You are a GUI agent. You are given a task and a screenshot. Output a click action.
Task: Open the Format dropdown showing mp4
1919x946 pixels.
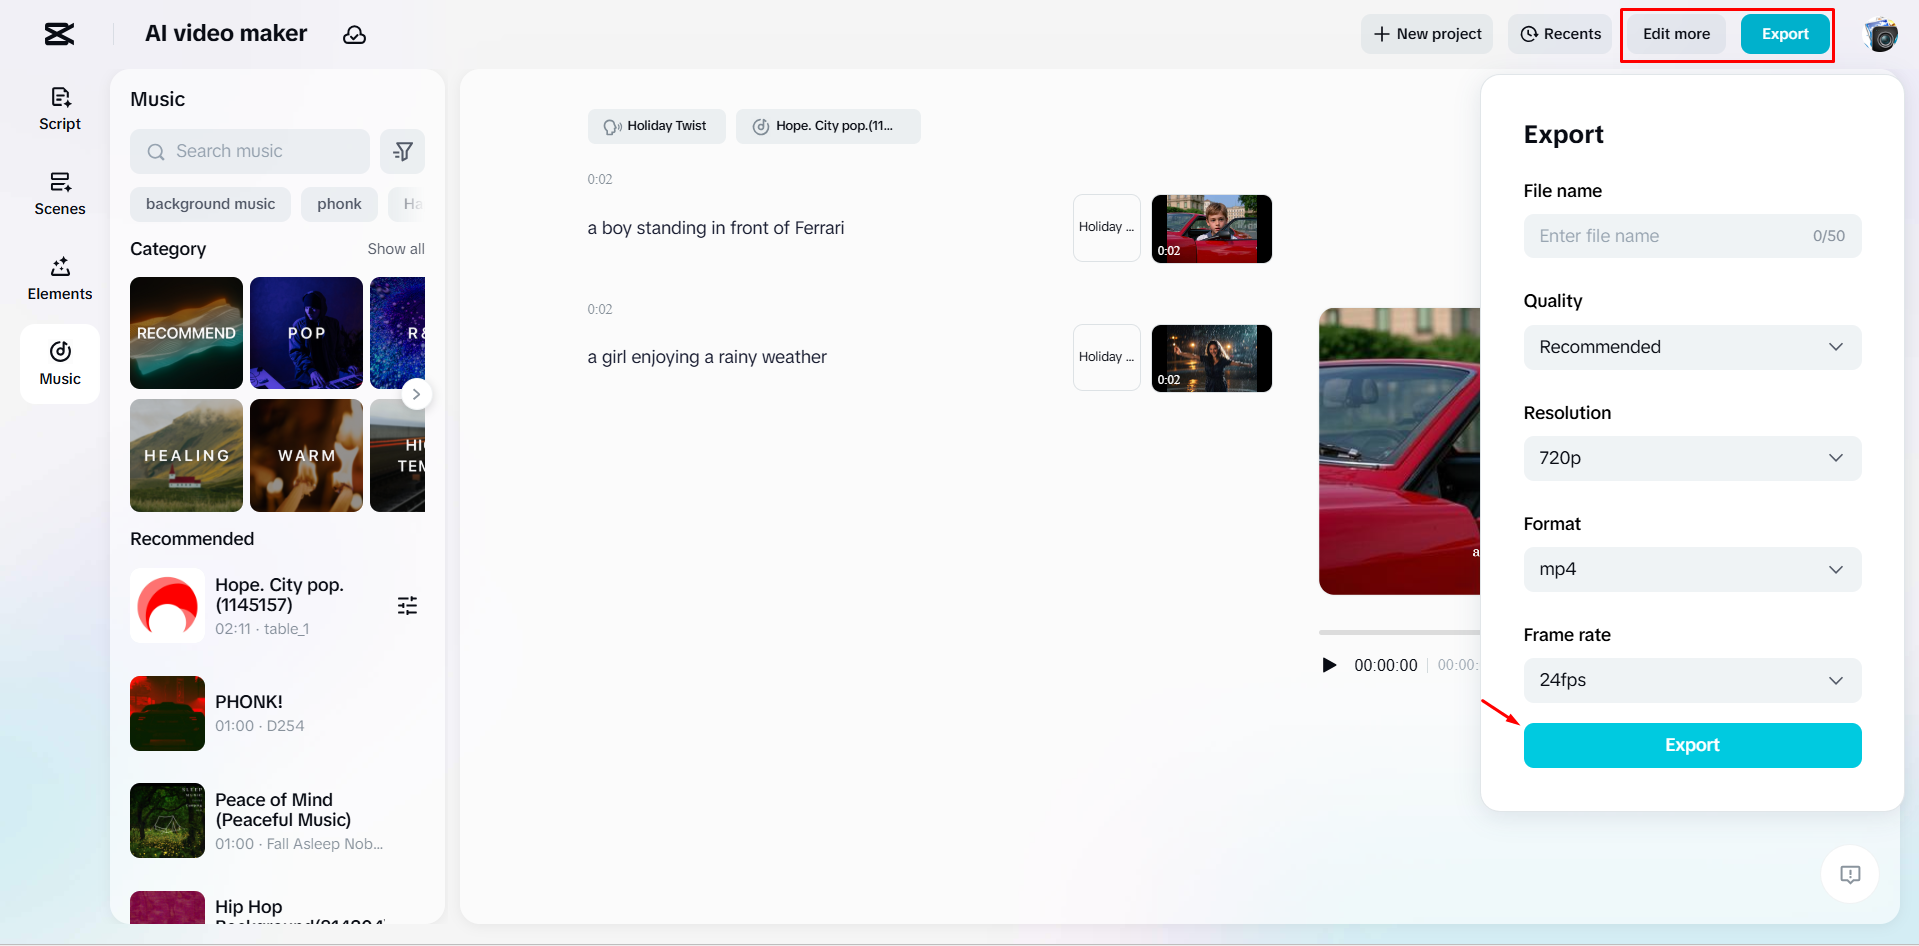click(x=1691, y=569)
